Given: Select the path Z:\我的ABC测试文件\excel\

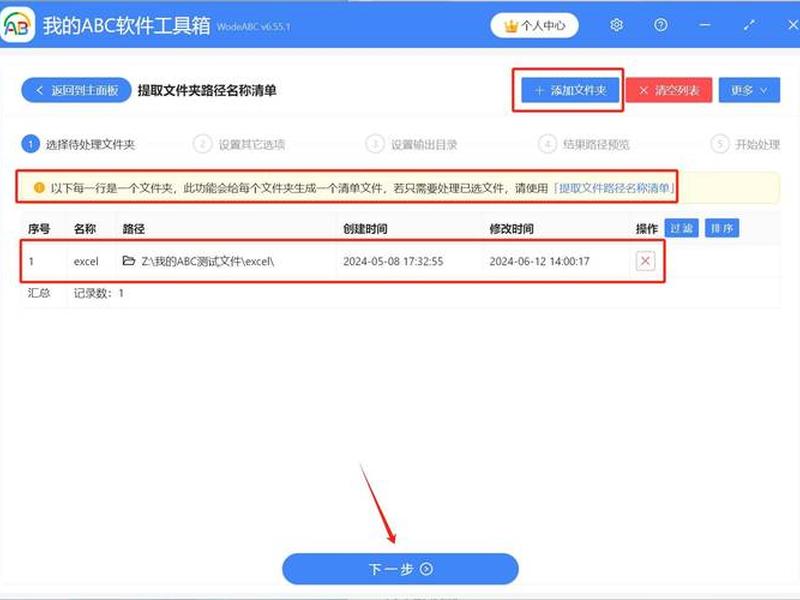Looking at the screenshot, I should [208, 261].
